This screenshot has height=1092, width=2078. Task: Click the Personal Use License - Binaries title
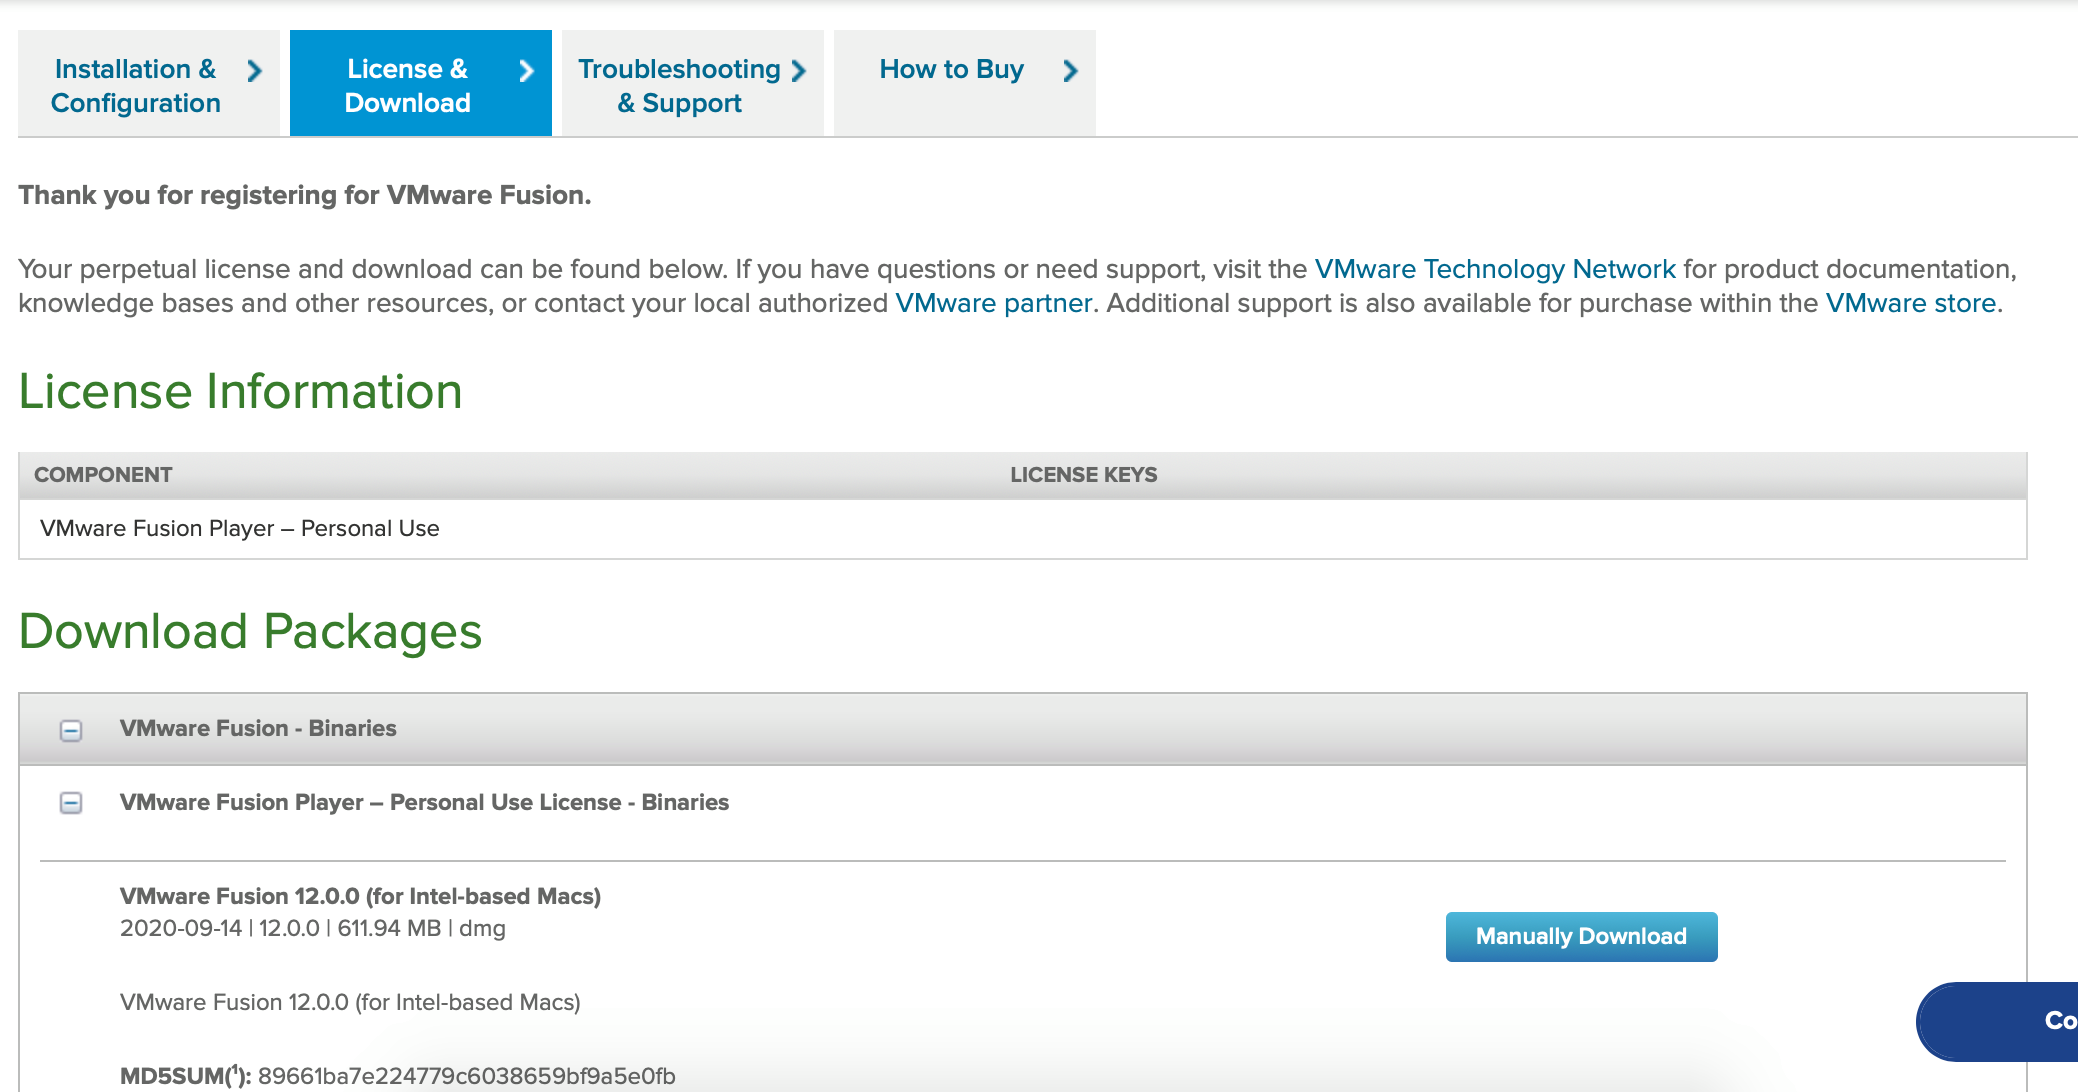(424, 802)
